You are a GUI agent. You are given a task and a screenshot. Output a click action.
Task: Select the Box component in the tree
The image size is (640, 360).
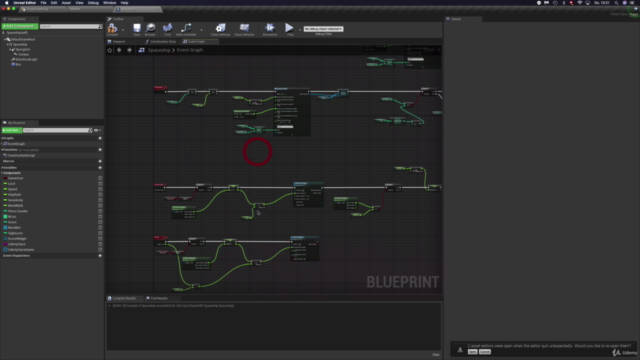coord(18,64)
